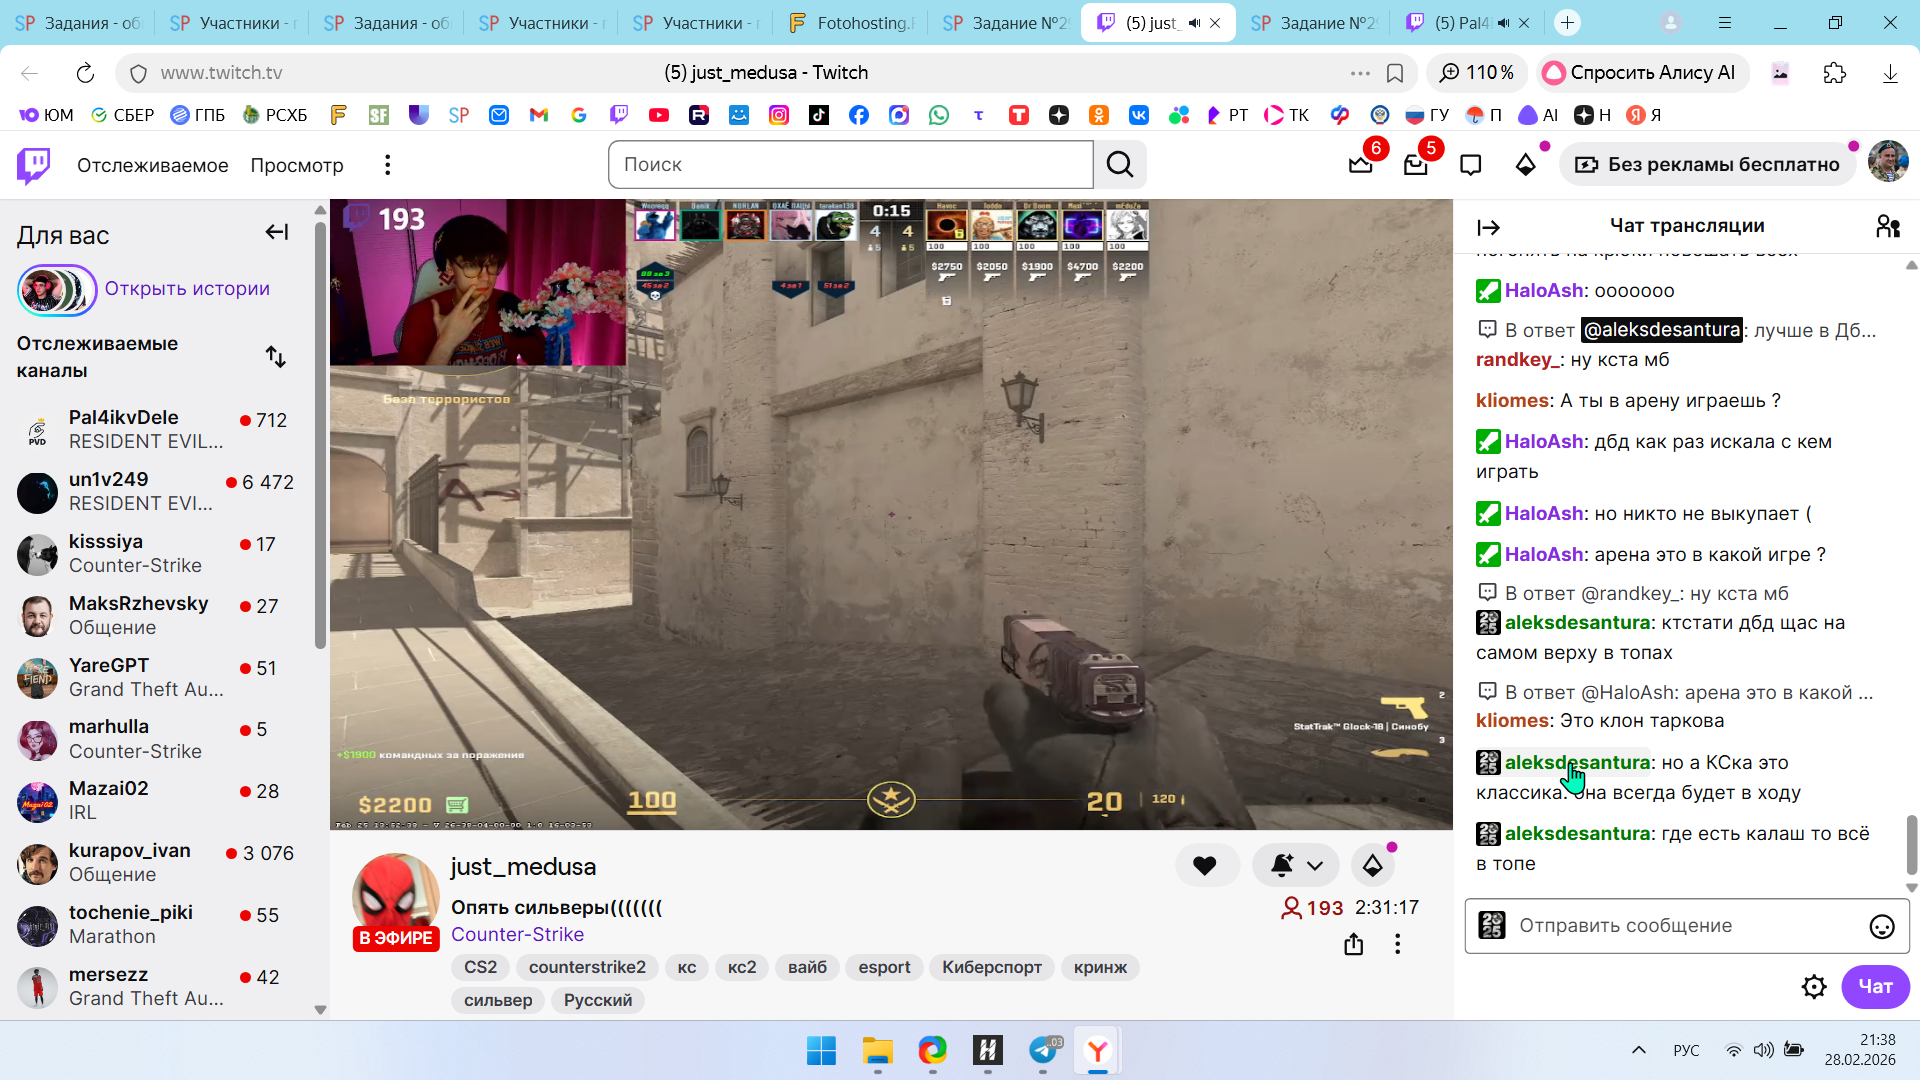The image size is (1920, 1080).
Task: Open the Twitch home logo
Action: pyautogui.click(x=34, y=165)
